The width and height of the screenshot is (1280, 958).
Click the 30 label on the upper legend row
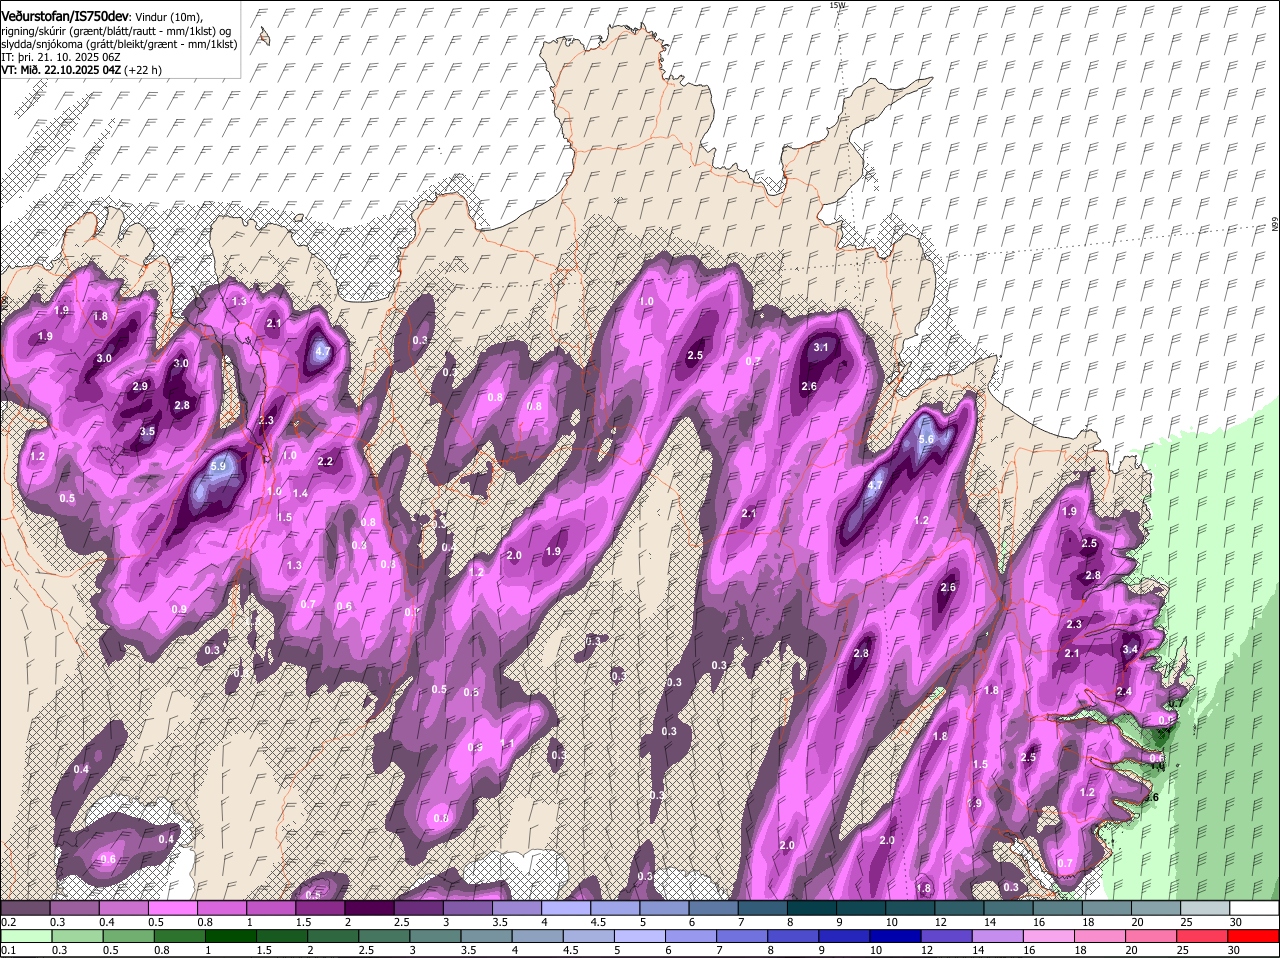[1236, 922]
